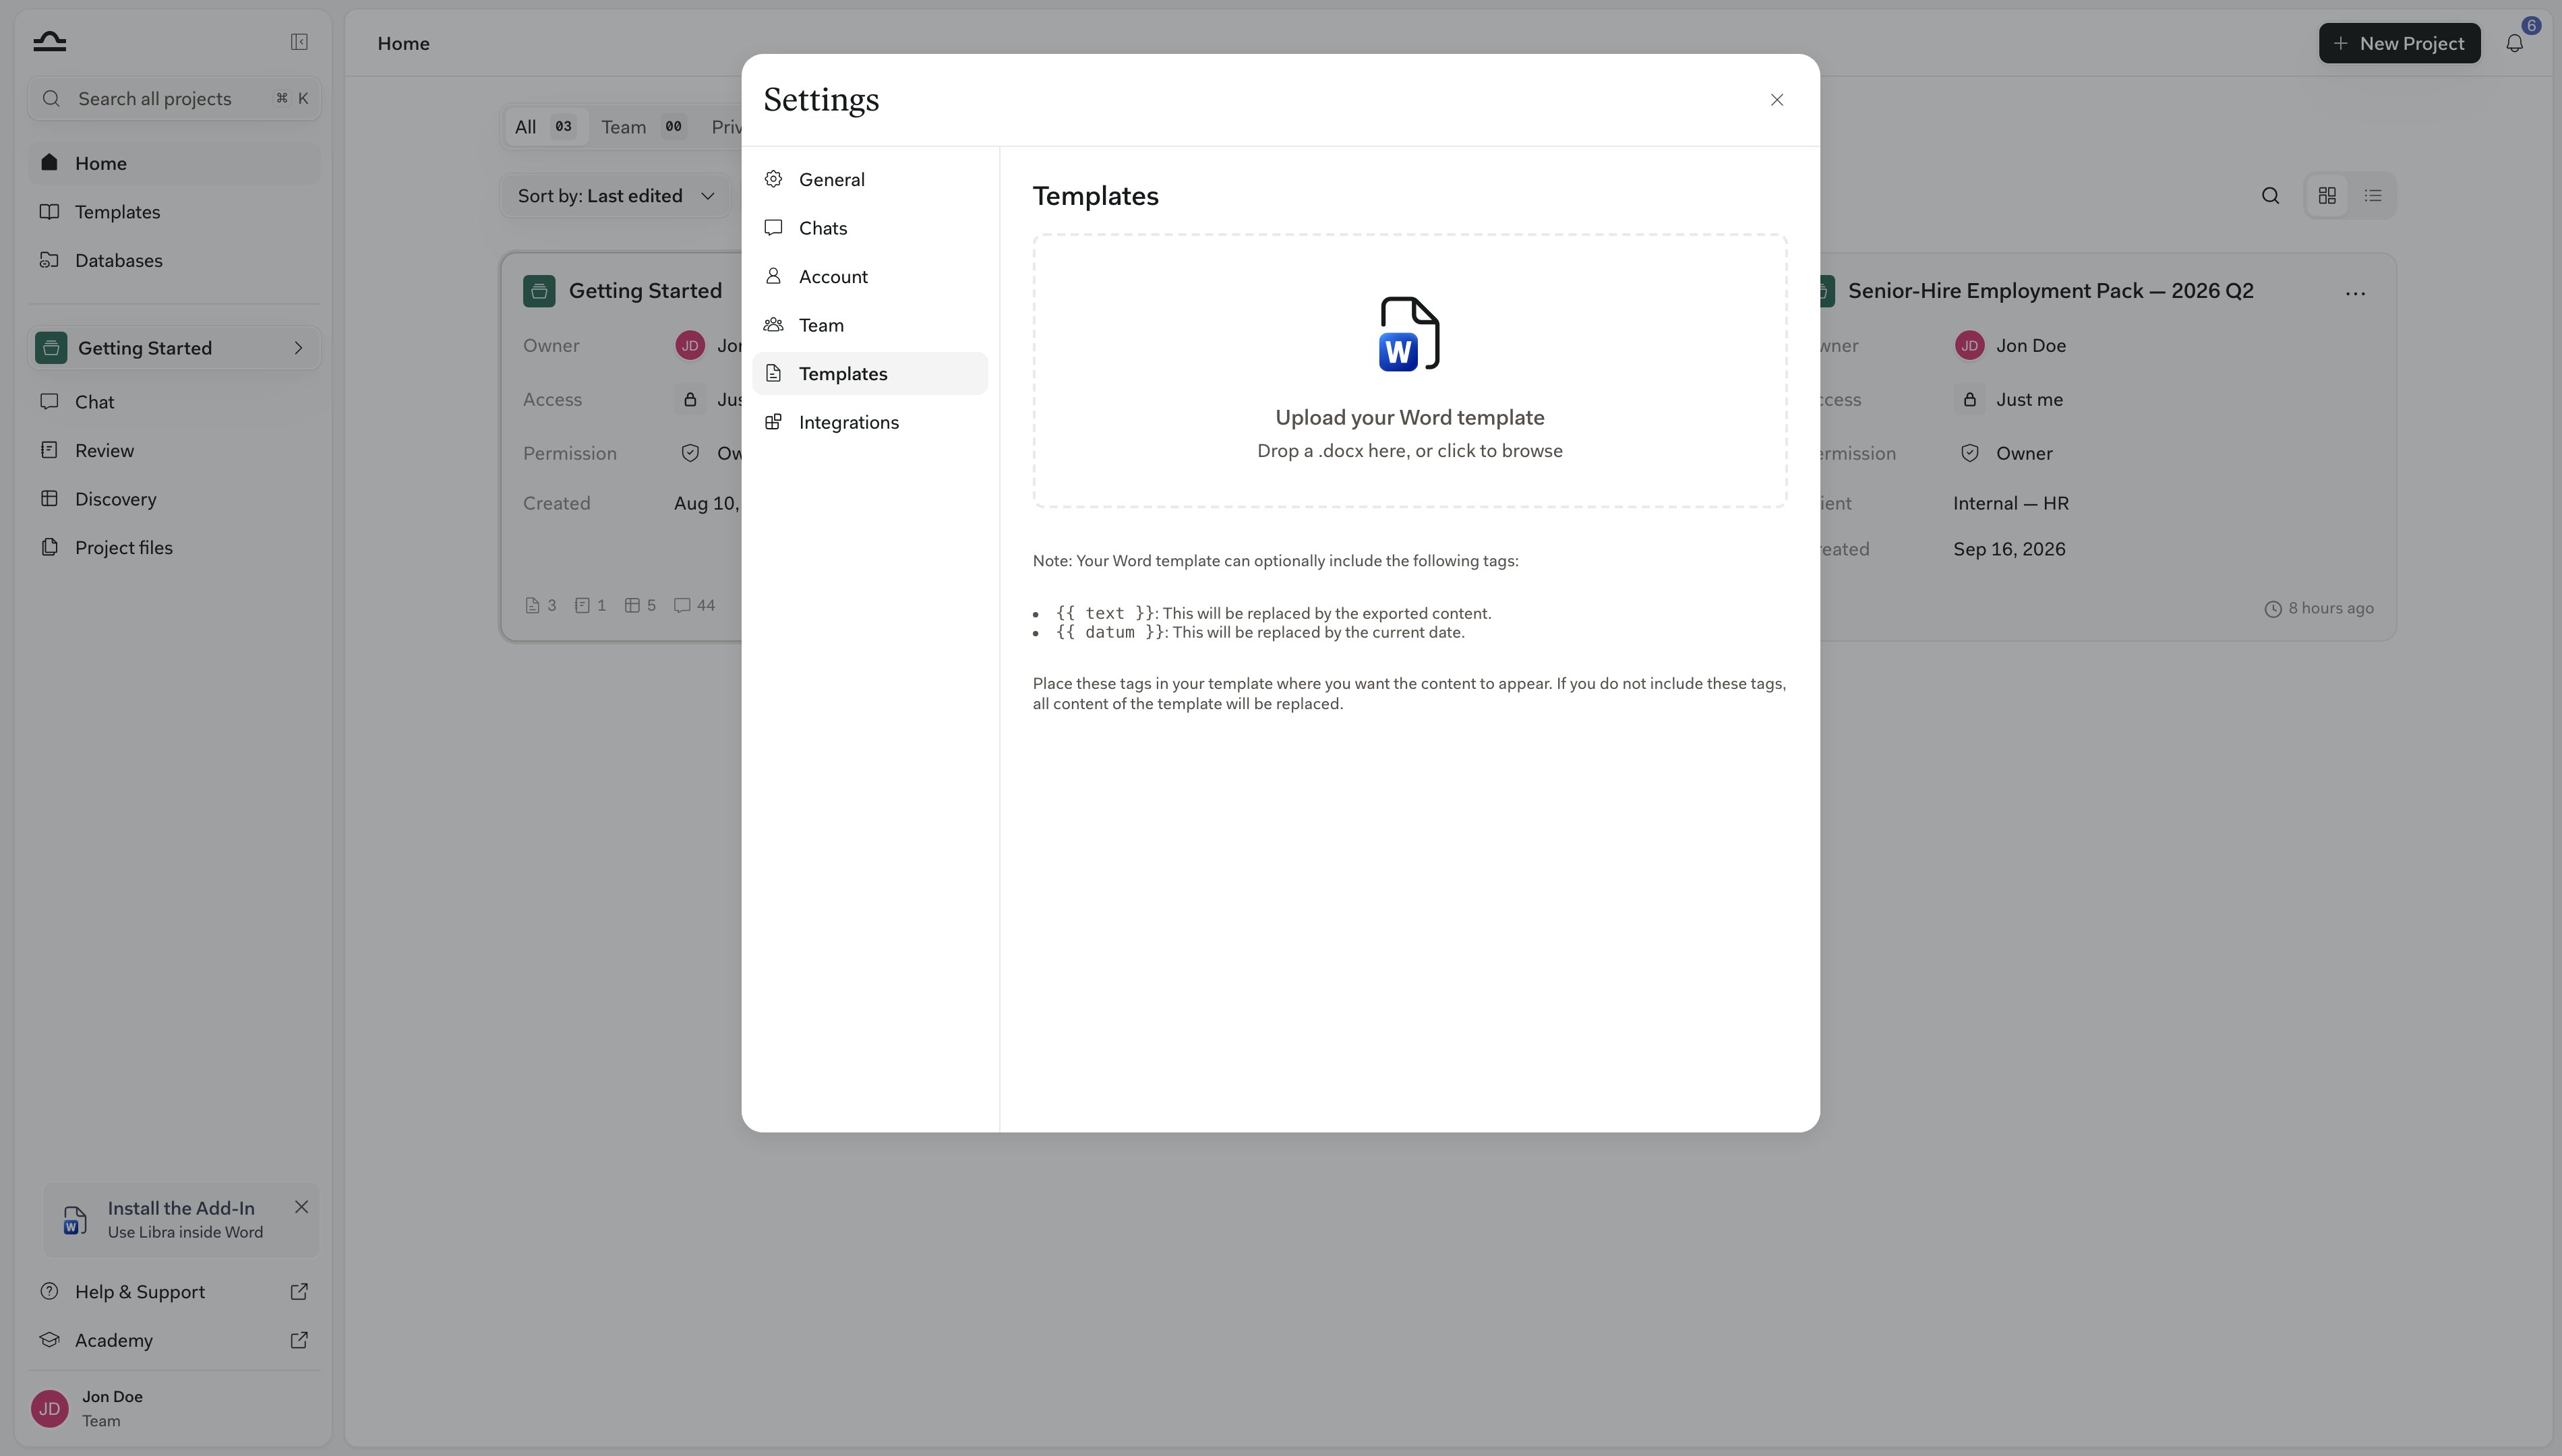
Task: Open Templates in the left sidebar
Action: pyautogui.click(x=174, y=212)
